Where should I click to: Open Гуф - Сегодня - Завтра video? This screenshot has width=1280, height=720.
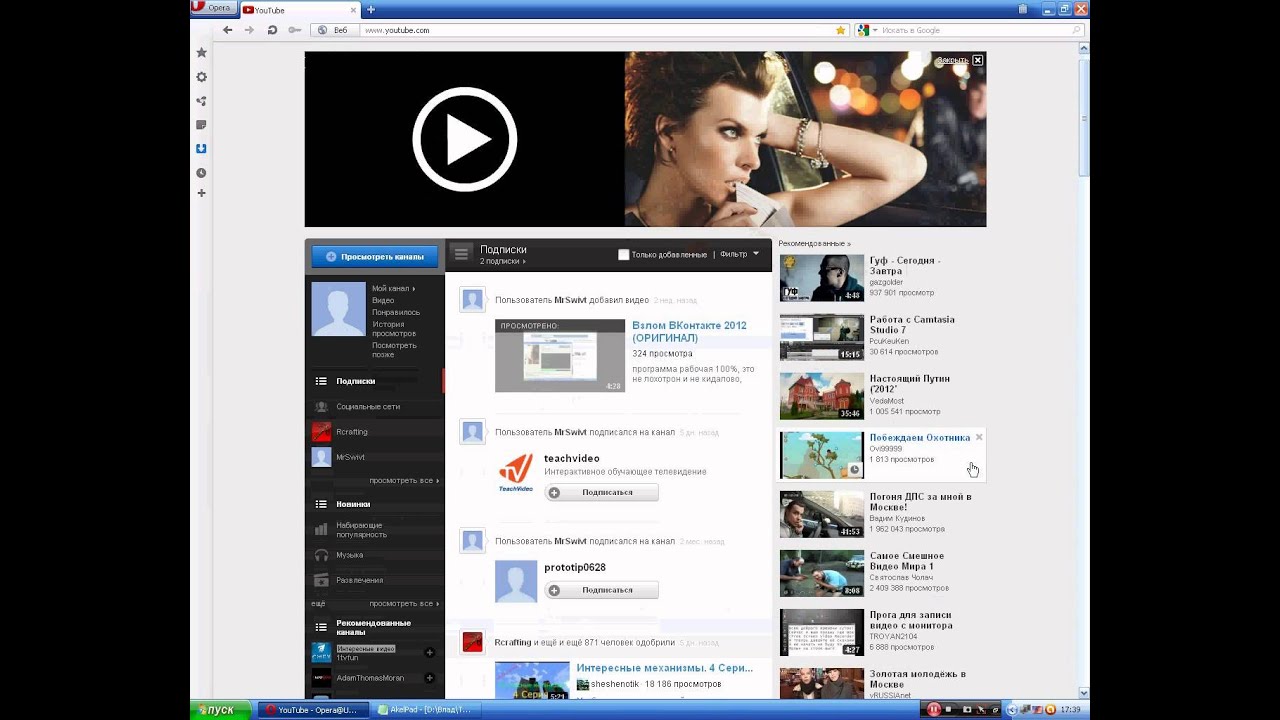pyautogui.click(x=904, y=265)
